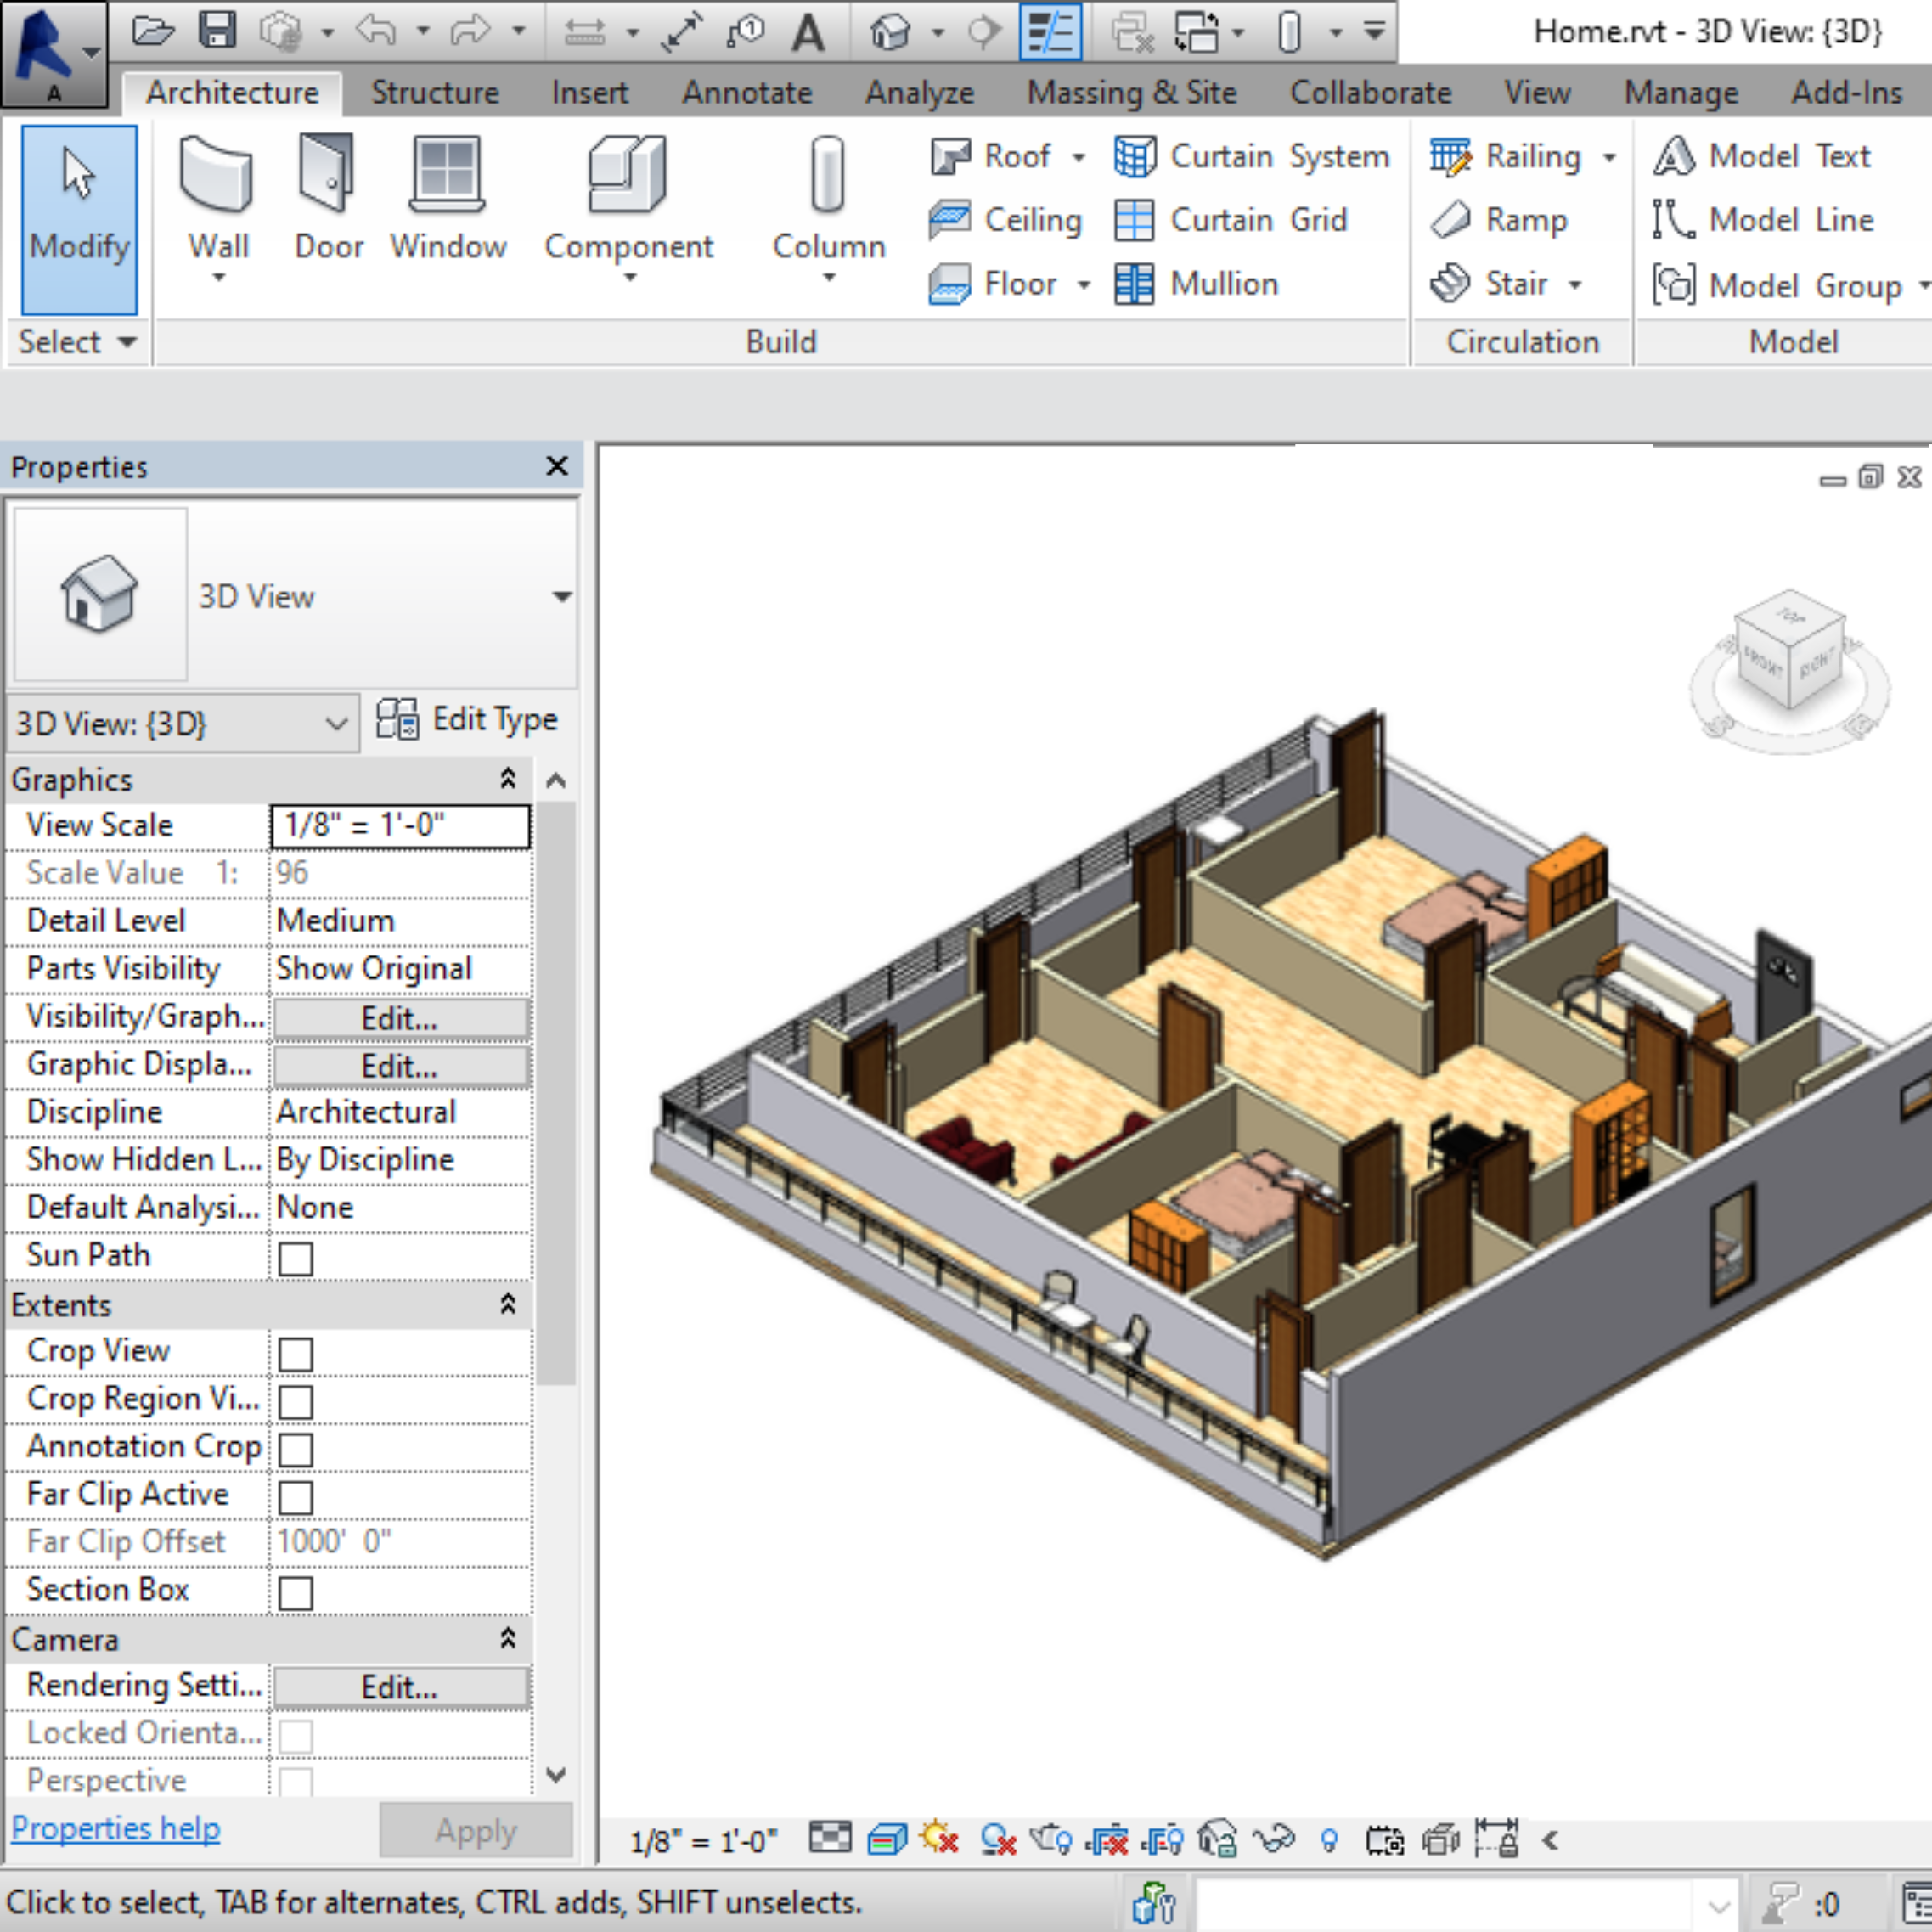Enable the Sun Path checkbox
The width and height of the screenshot is (1932, 1932).
tap(296, 1258)
